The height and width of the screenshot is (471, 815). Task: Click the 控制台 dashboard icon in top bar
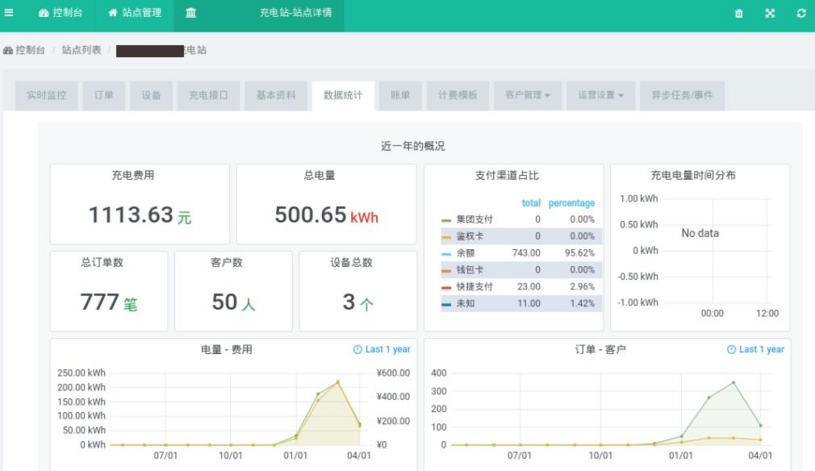tap(44, 13)
